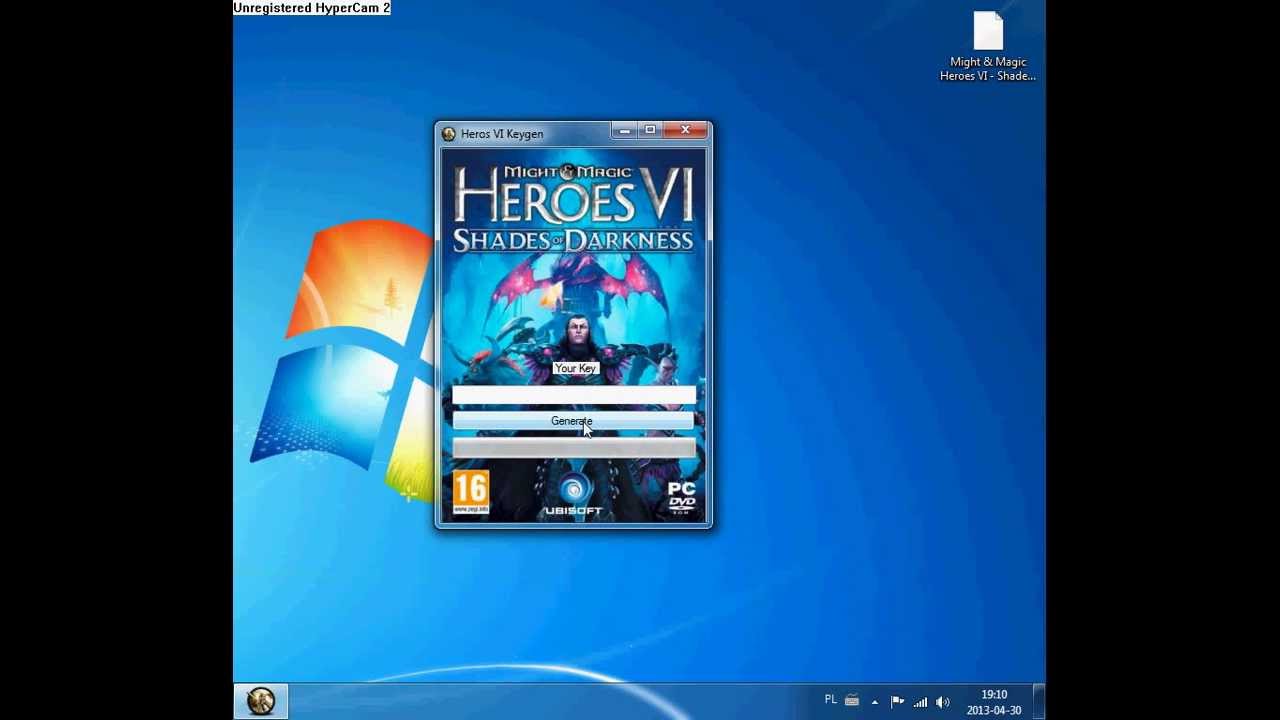Click the Generate button in the keygen
This screenshot has height=720, width=1280.
tap(573, 421)
